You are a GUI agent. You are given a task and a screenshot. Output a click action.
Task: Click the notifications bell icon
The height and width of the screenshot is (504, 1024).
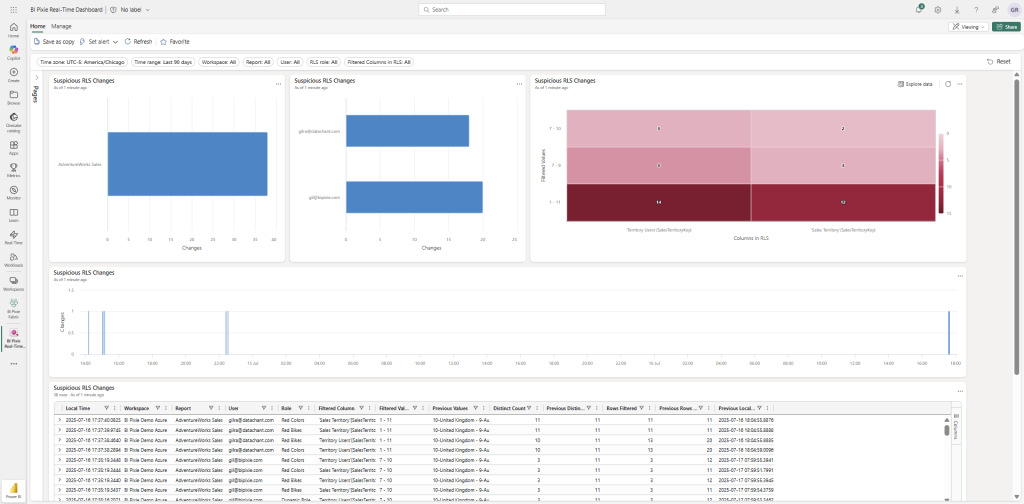point(919,9)
